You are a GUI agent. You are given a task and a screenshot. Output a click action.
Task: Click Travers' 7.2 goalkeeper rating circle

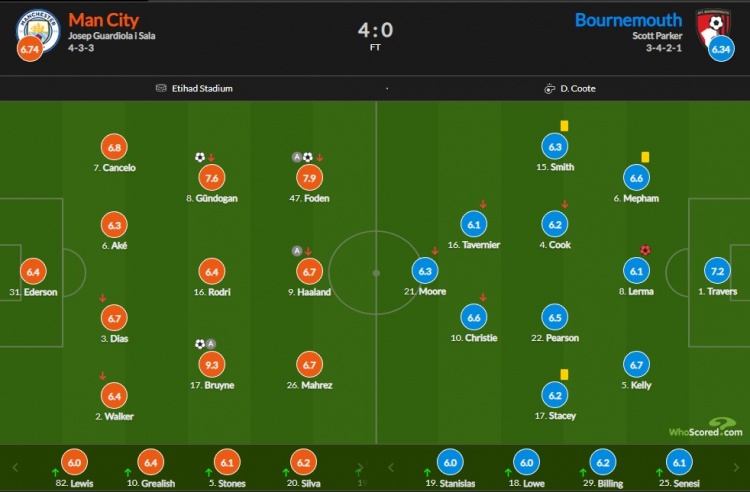click(x=717, y=271)
